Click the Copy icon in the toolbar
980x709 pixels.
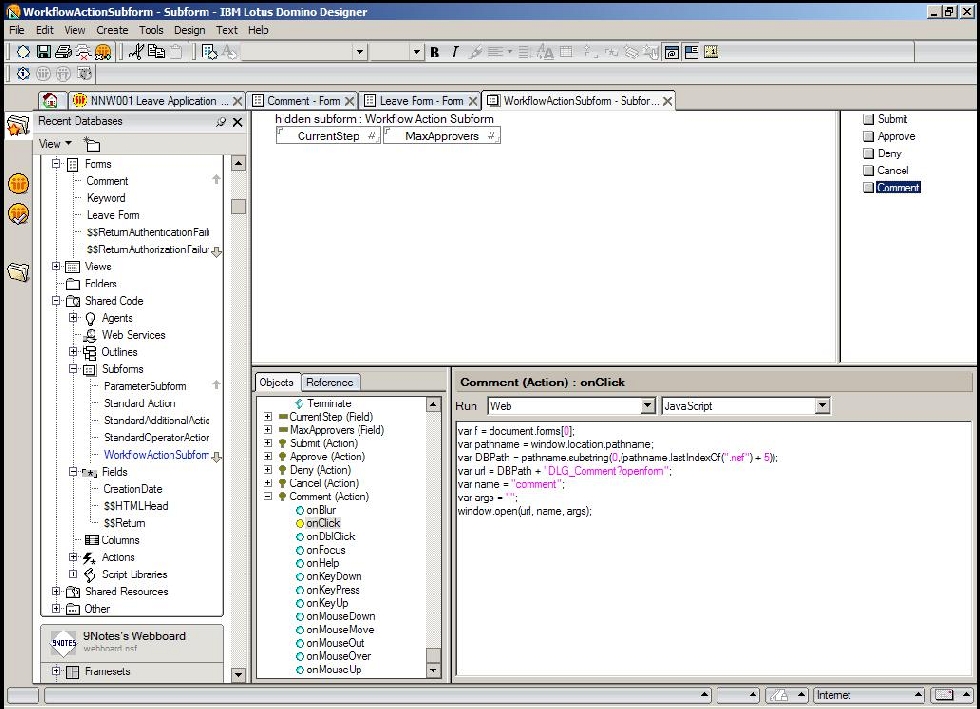pyautogui.click(x=156, y=52)
